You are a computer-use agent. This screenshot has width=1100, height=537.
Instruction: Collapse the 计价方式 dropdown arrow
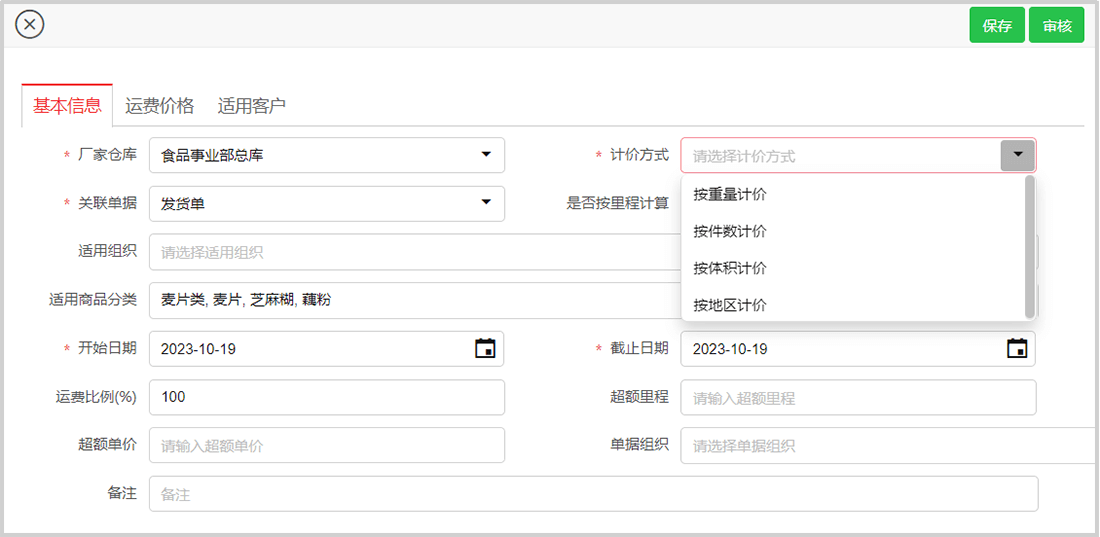tap(1017, 155)
